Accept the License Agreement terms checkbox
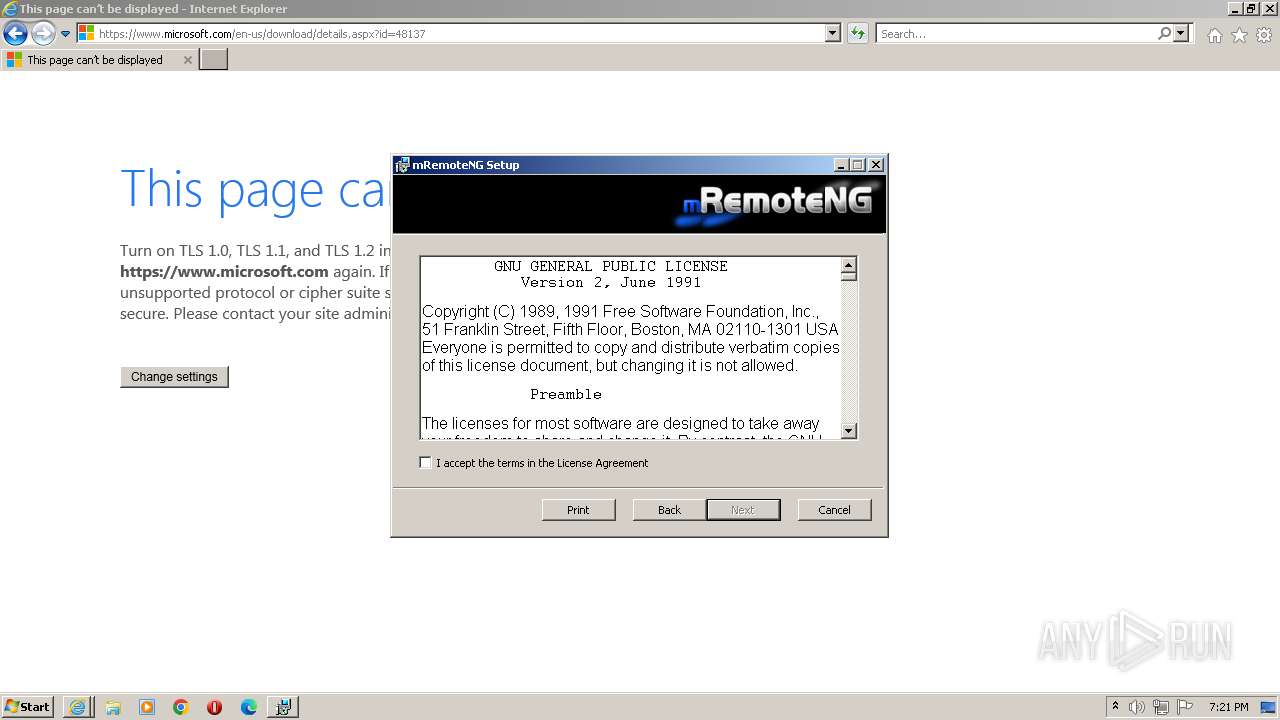This screenshot has width=1280, height=720. point(426,463)
